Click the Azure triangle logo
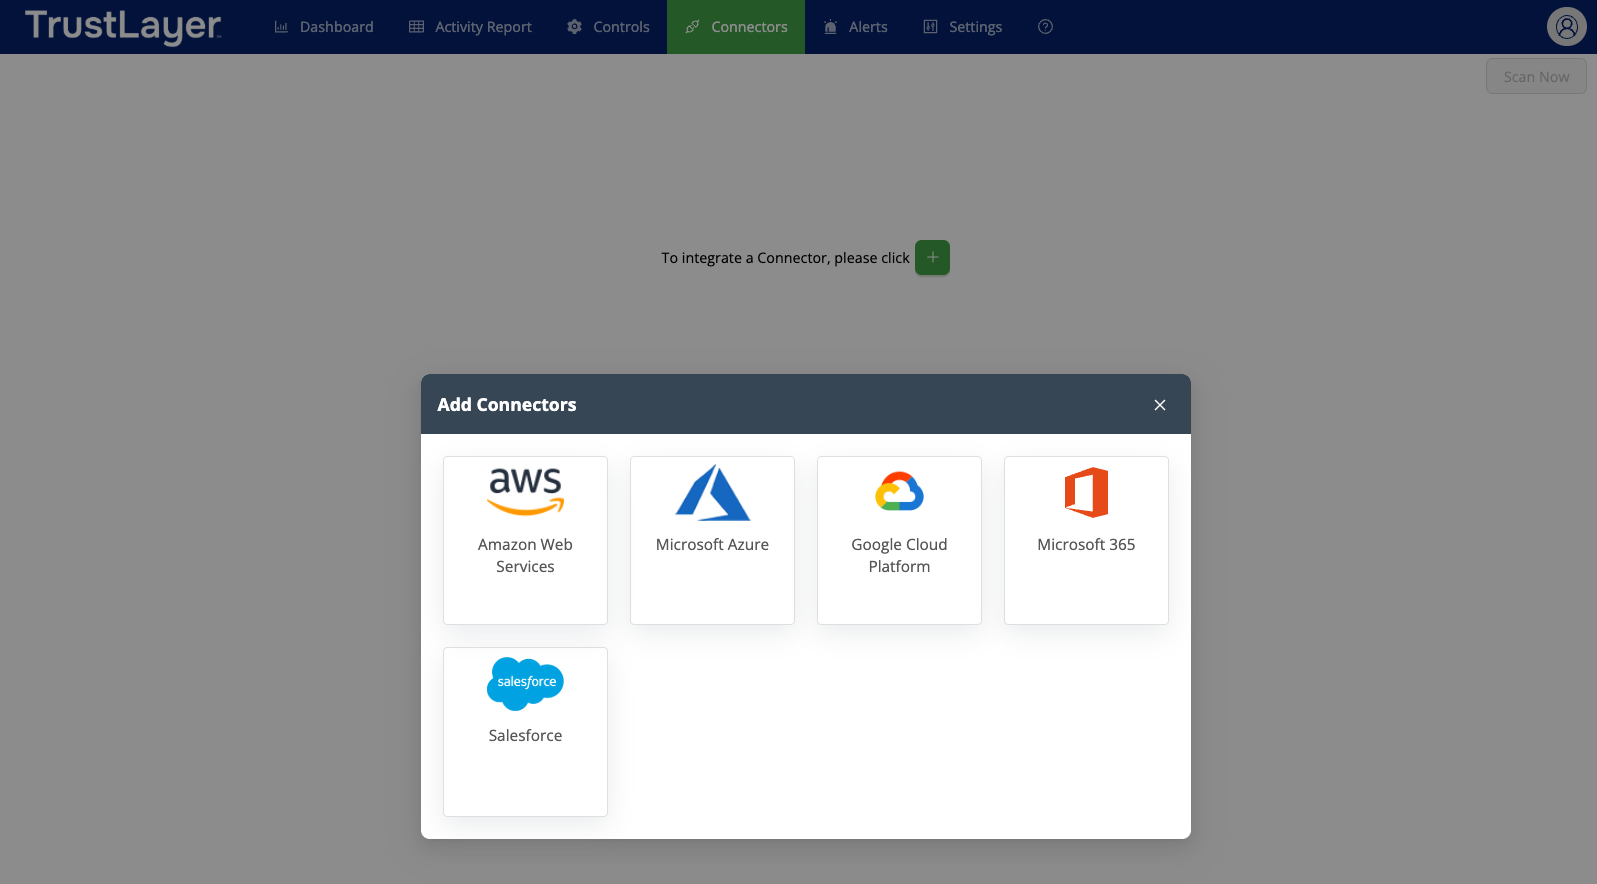 [x=712, y=492]
